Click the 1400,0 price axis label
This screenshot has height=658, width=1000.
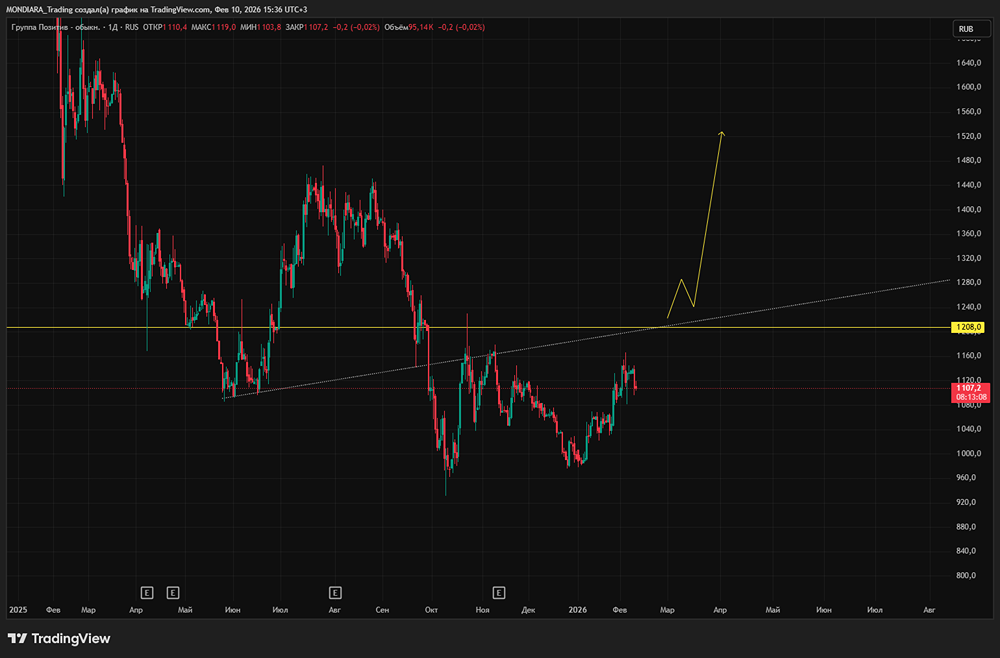coord(968,209)
